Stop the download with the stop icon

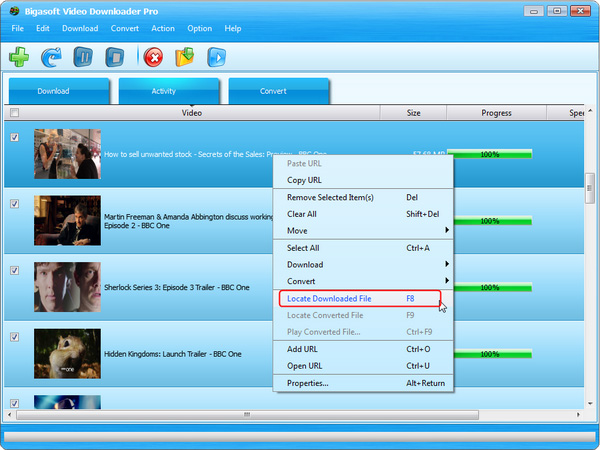click(115, 57)
